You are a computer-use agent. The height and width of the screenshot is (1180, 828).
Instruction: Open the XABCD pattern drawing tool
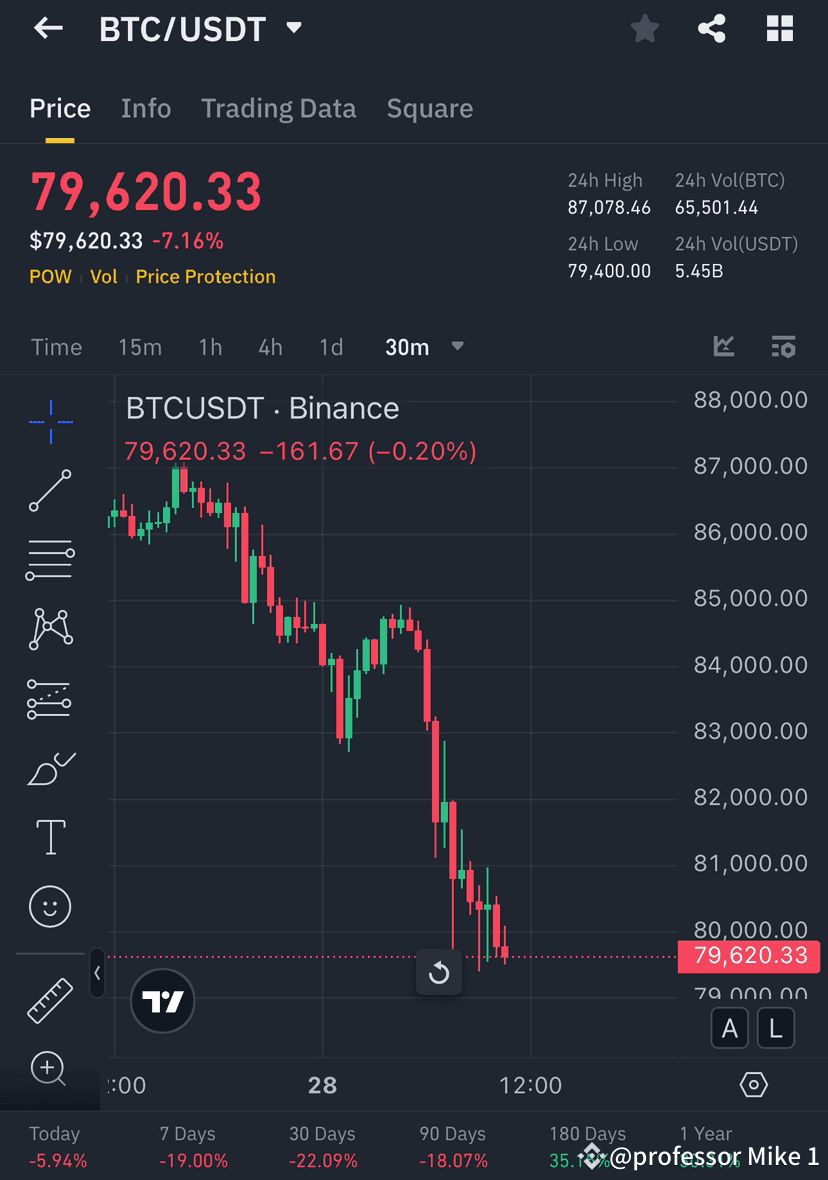click(49, 629)
